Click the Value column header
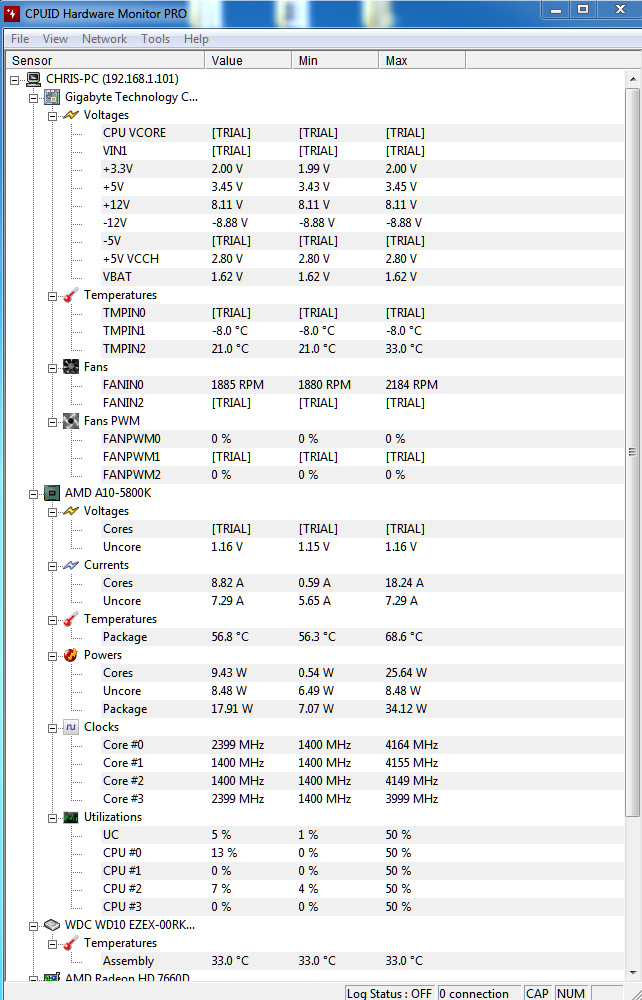This screenshot has width=642, height=1000. click(248, 61)
